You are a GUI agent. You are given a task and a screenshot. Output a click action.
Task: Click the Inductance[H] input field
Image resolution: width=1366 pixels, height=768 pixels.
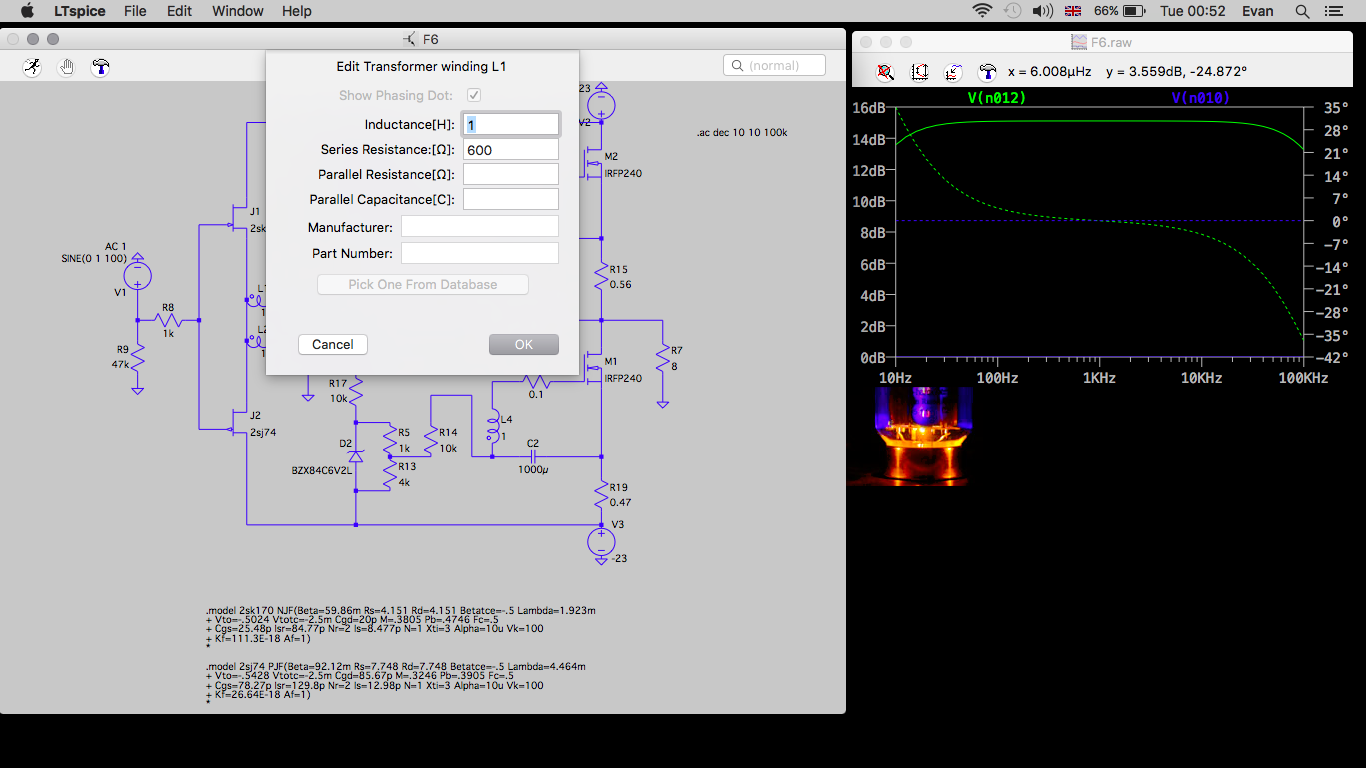pos(510,124)
